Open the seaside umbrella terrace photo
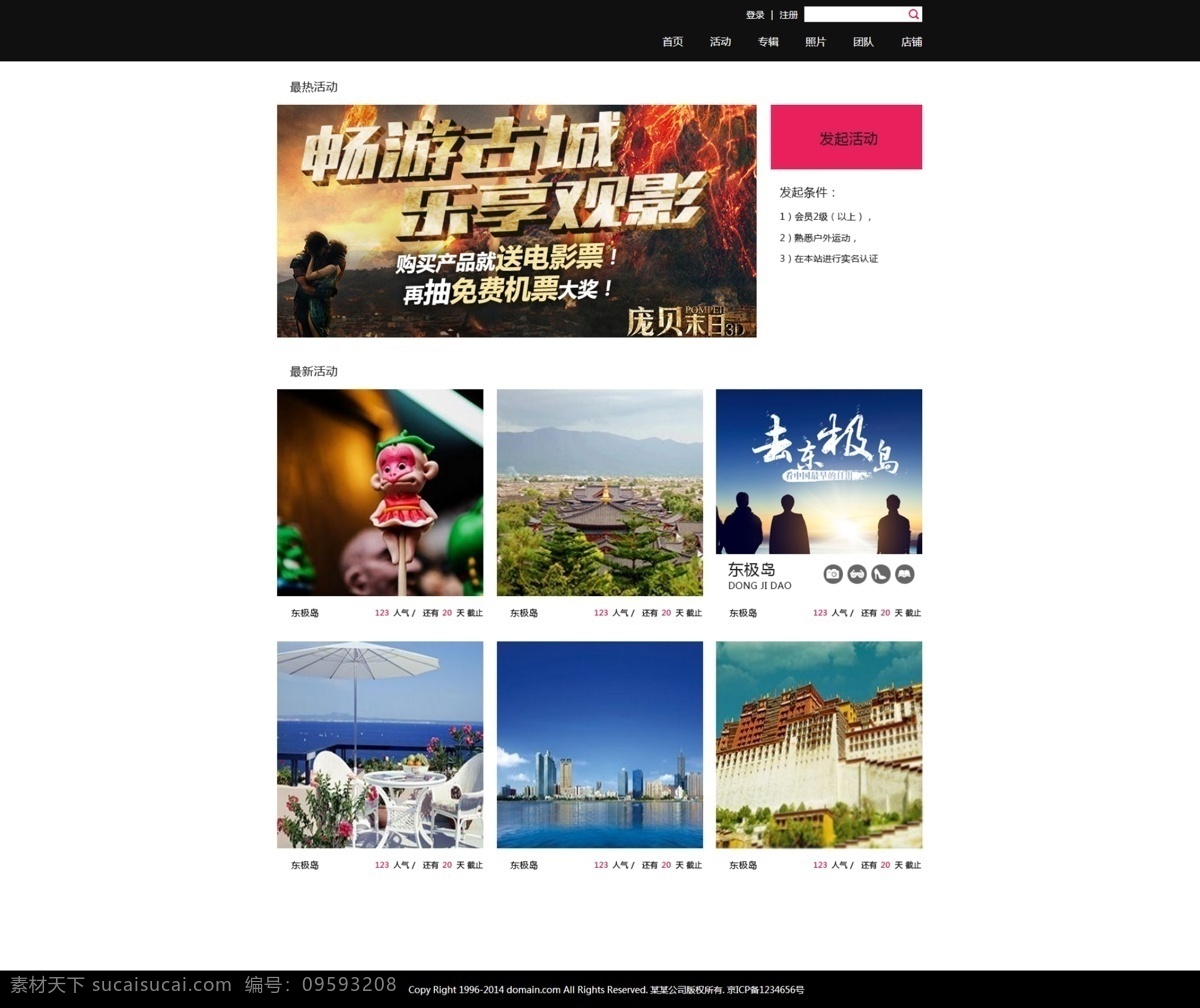The height and width of the screenshot is (1008, 1200). [x=380, y=745]
